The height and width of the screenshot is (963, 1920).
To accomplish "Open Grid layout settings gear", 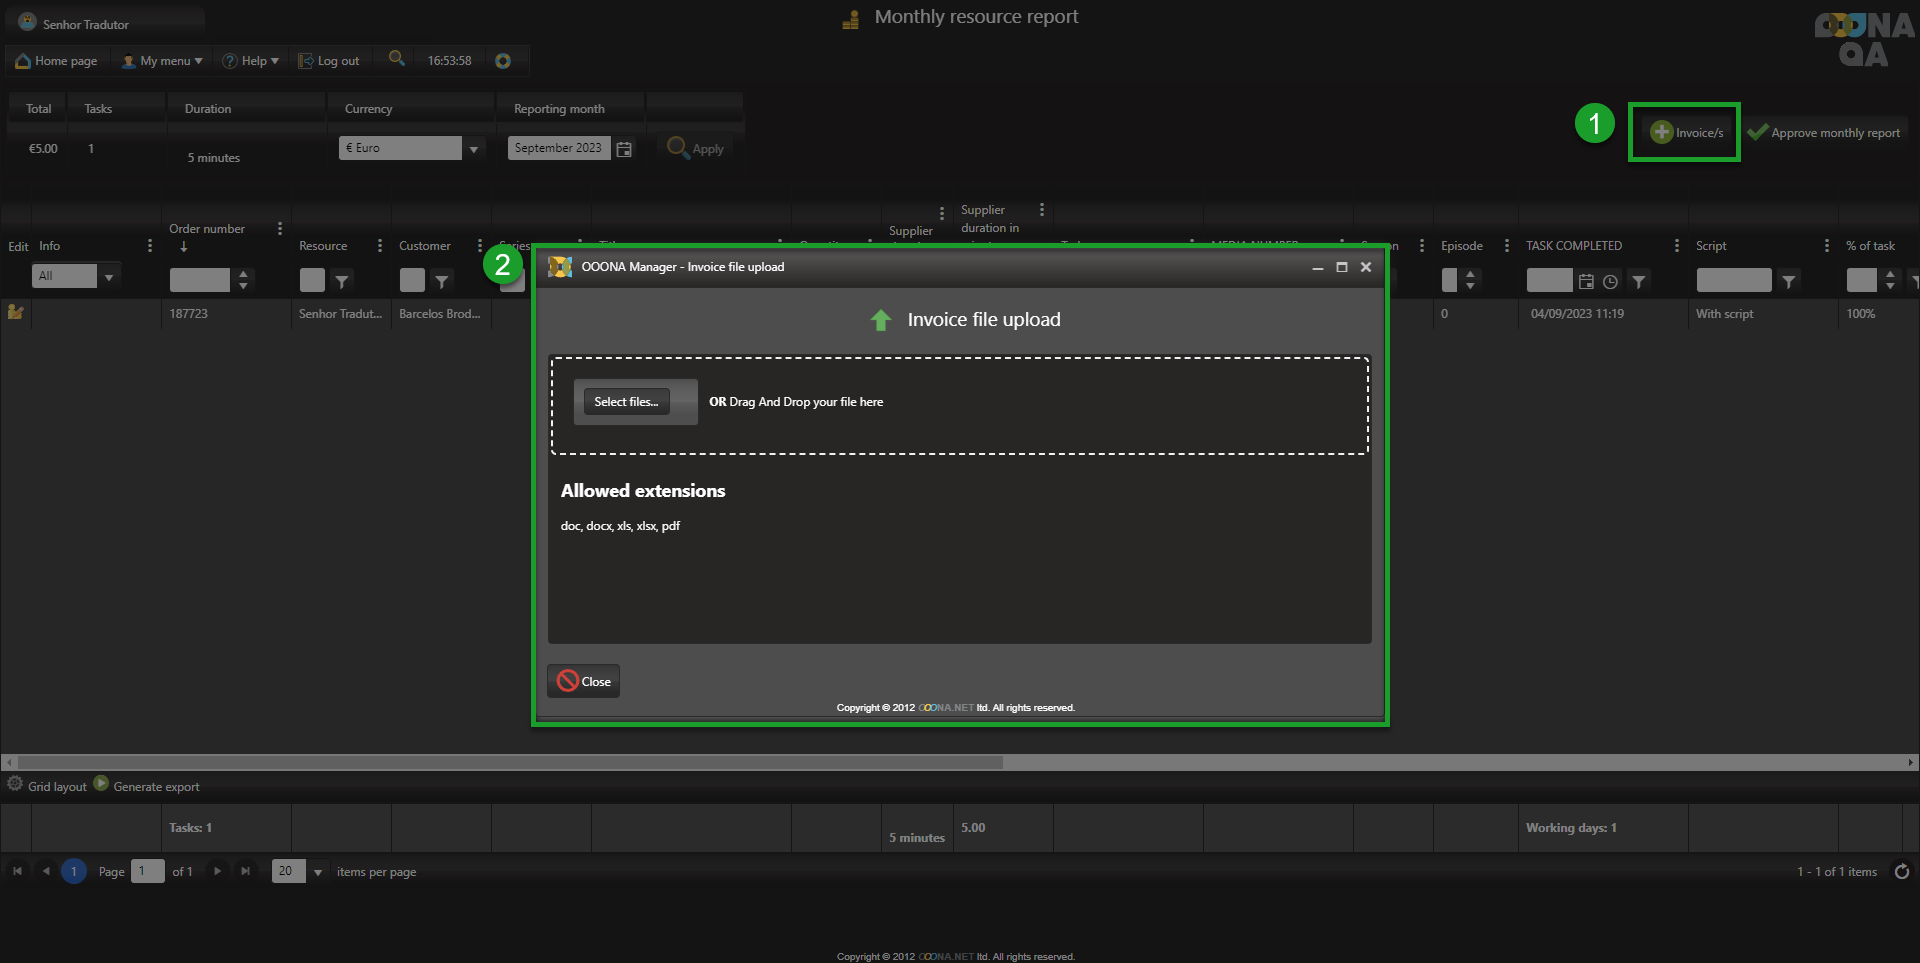I will 15,785.
